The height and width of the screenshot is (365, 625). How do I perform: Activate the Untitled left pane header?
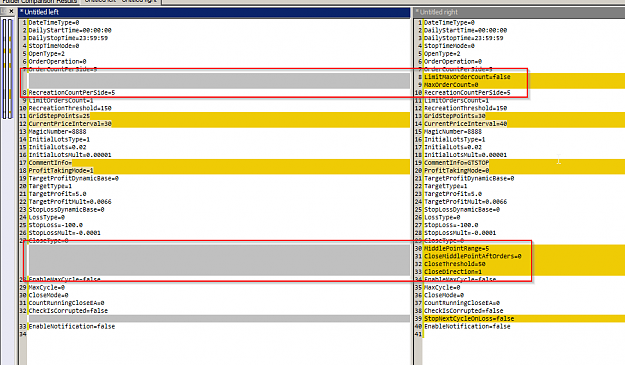coord(214,12)
